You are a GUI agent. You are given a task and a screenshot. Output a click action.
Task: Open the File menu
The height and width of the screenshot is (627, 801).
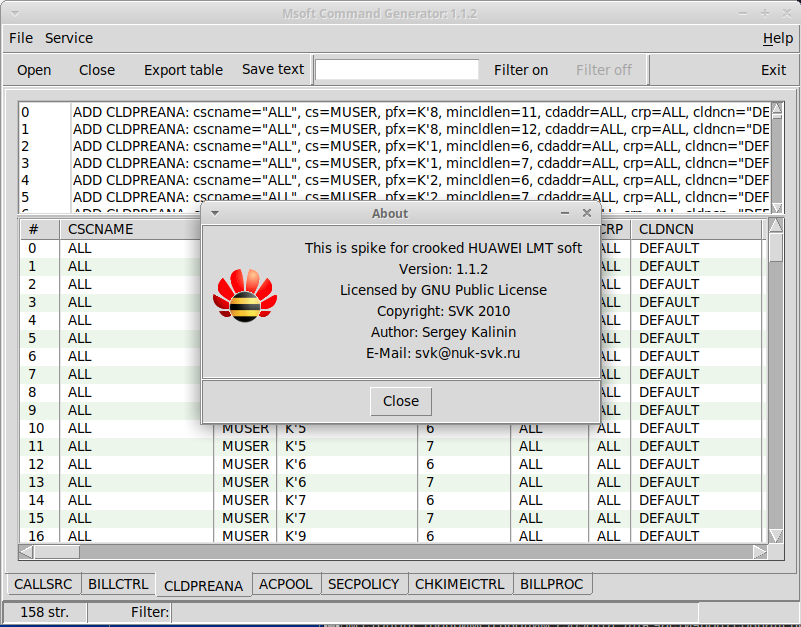pos(21,38)
